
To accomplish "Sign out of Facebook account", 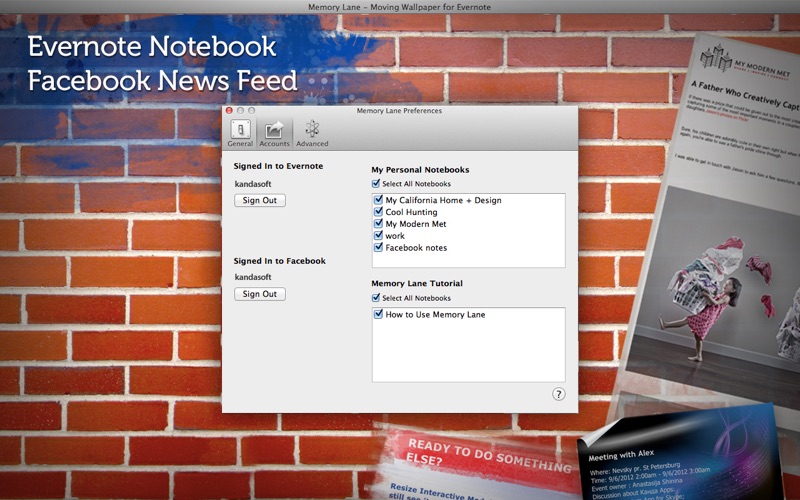I will [260, 294].
